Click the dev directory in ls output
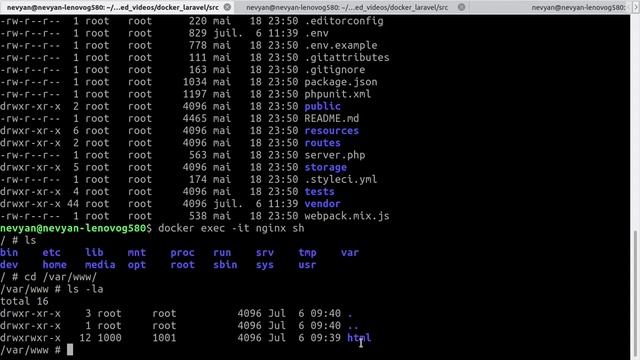640x360 pixels. coord(9,264)
